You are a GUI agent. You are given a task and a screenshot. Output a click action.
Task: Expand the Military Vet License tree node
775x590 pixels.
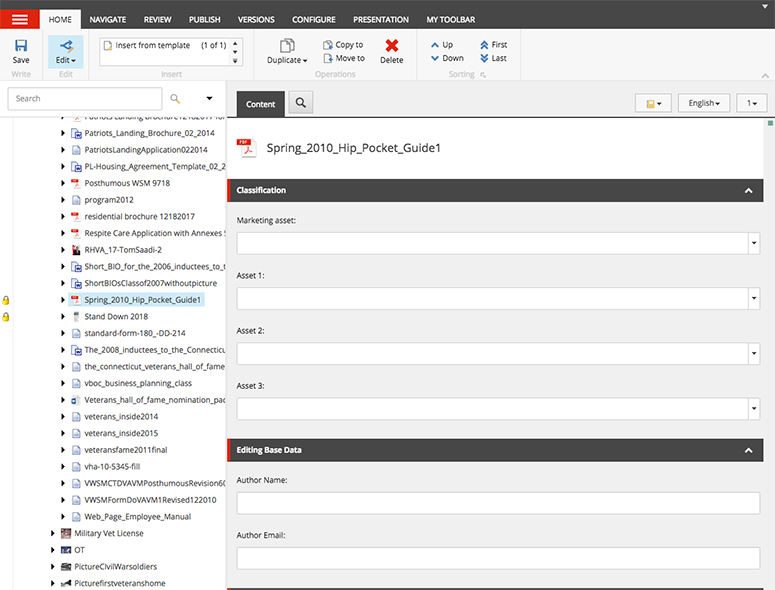53,534
